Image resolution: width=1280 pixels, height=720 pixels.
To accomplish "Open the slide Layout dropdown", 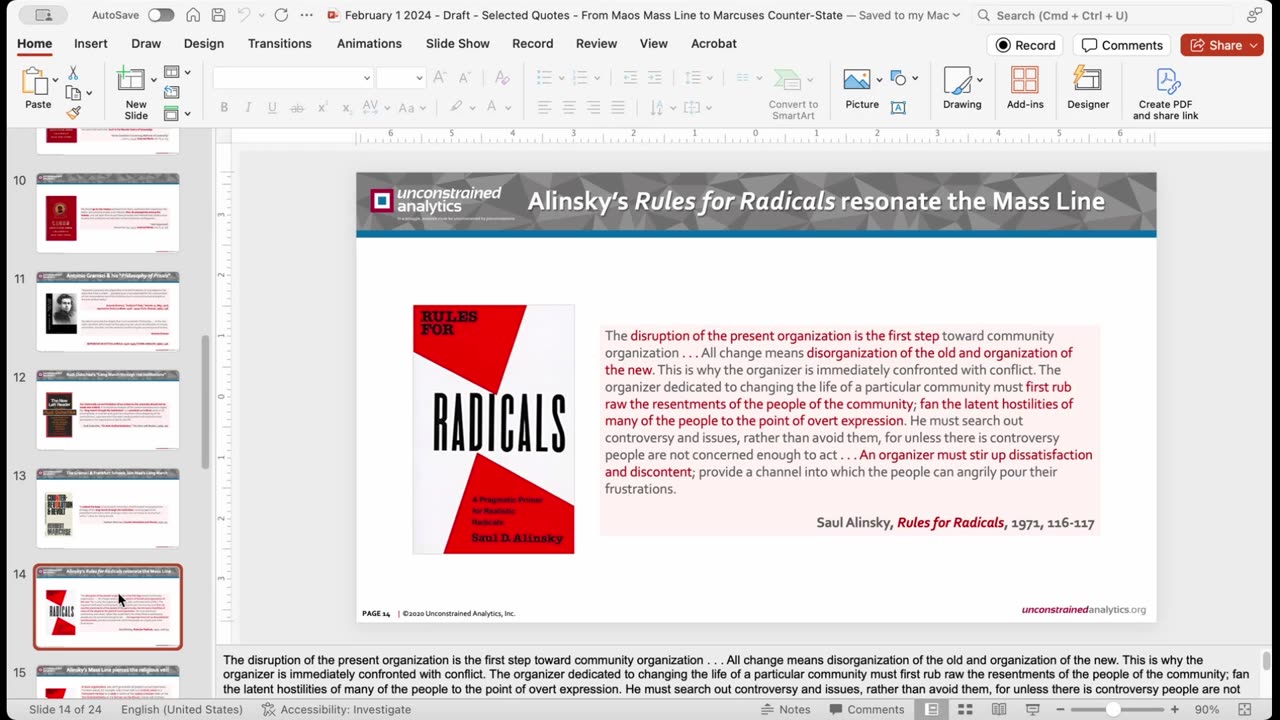I will pos(176,72).
